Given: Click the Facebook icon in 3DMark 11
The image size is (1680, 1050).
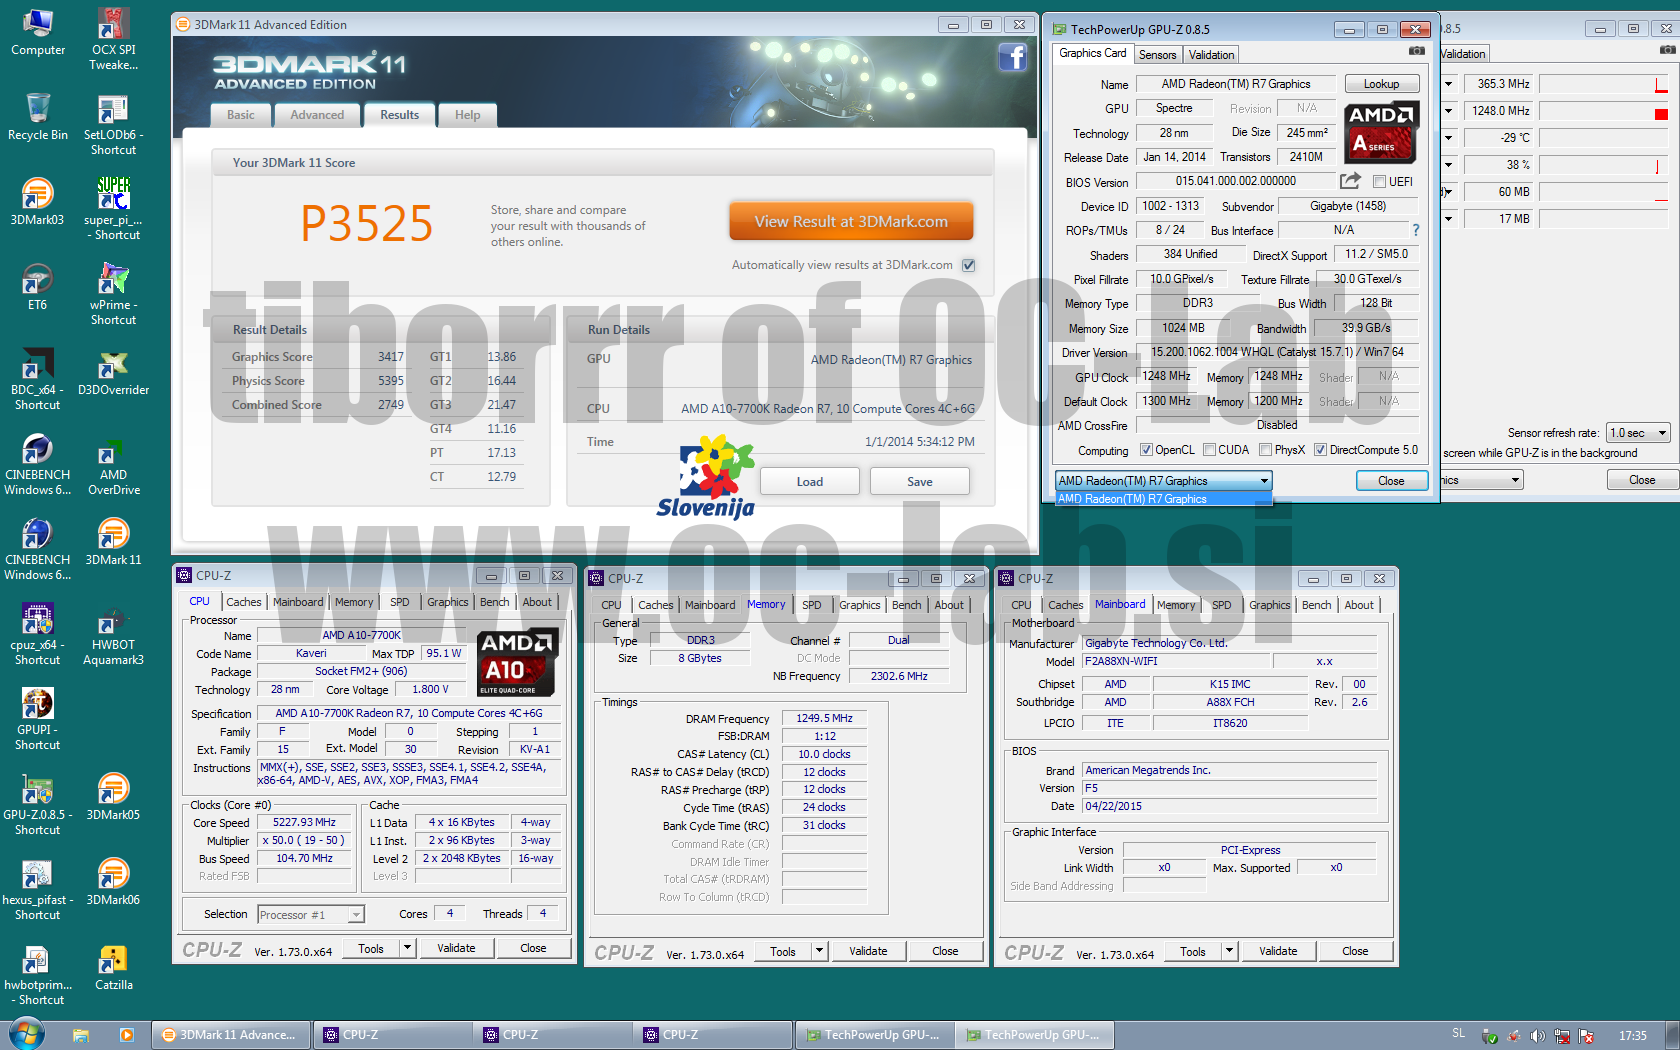Looking at the screenshot, I should tap(1013, 57).
